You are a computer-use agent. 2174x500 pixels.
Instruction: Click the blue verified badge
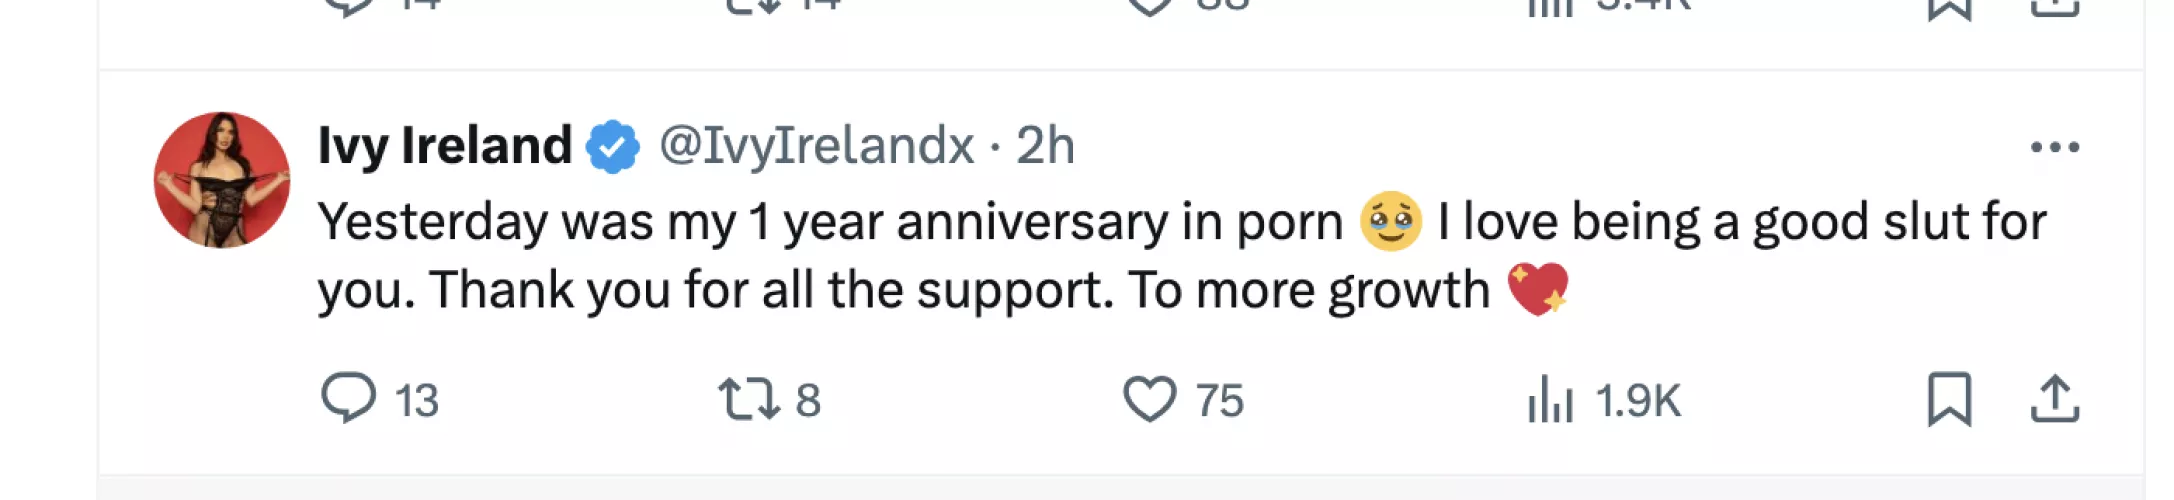tap(612, 146)
